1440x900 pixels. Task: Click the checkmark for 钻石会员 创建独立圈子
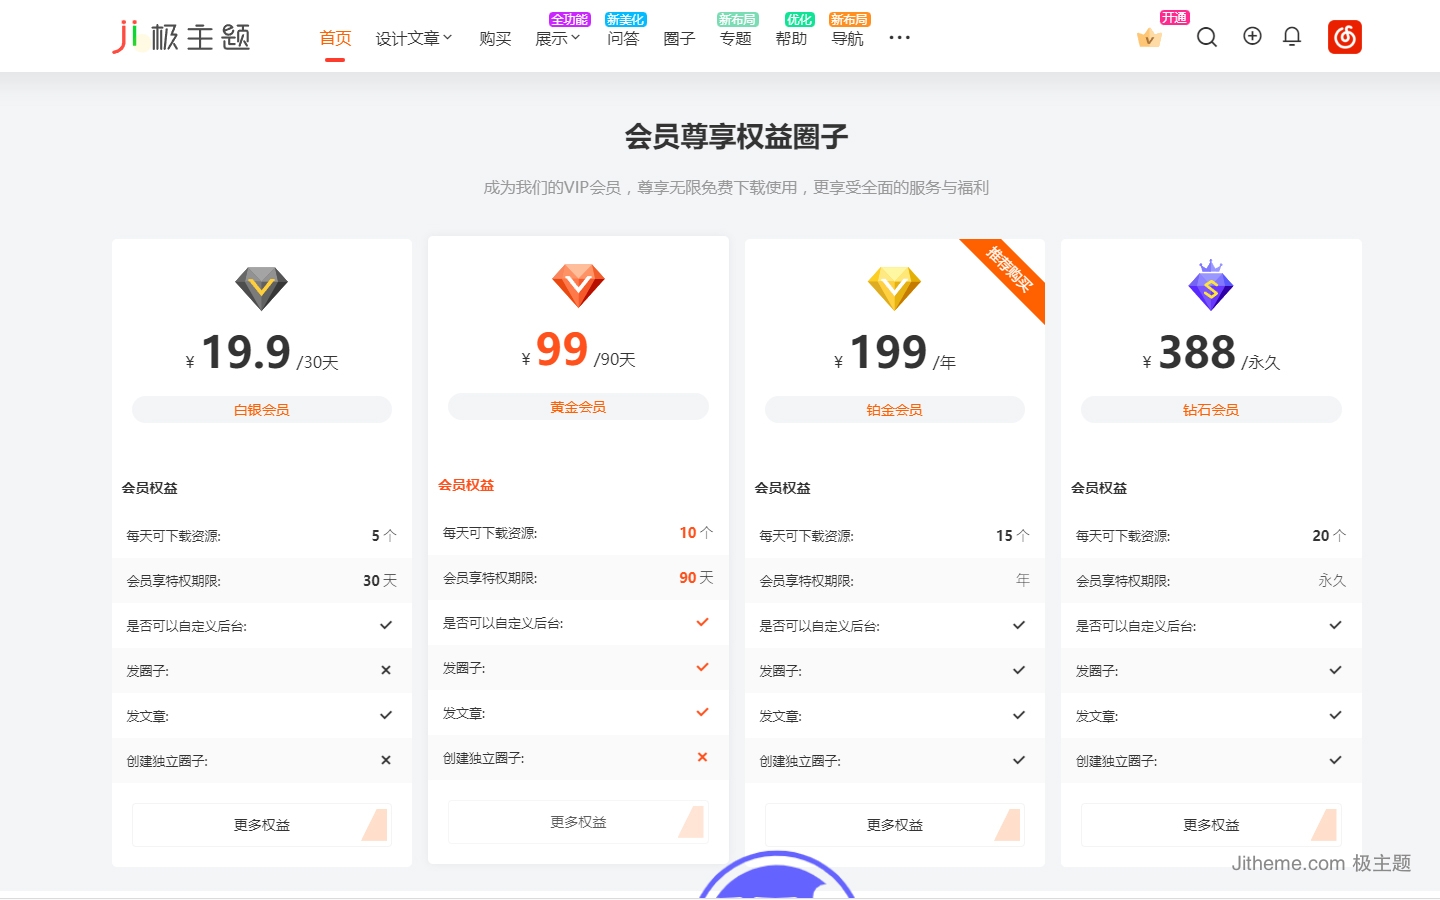point(1335,760)
